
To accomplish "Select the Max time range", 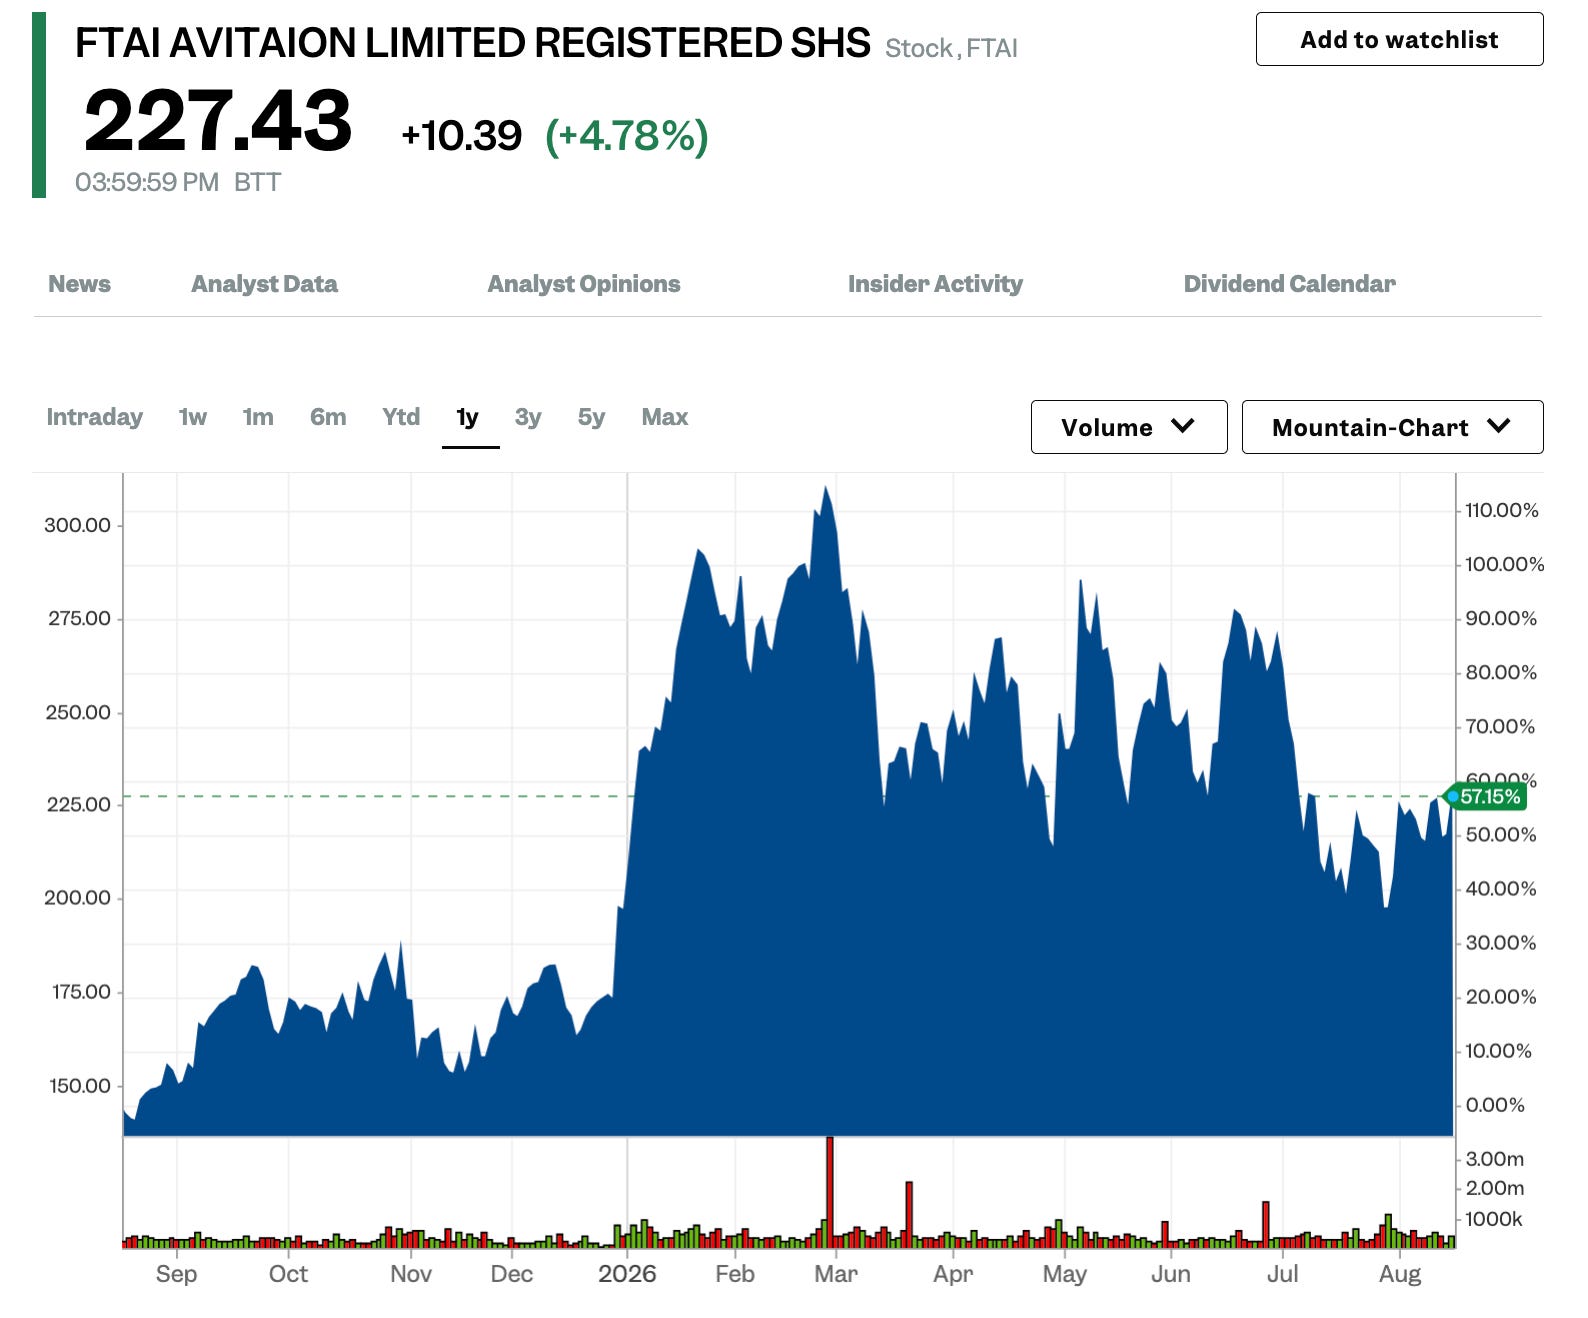I will [x=665, y=417].
